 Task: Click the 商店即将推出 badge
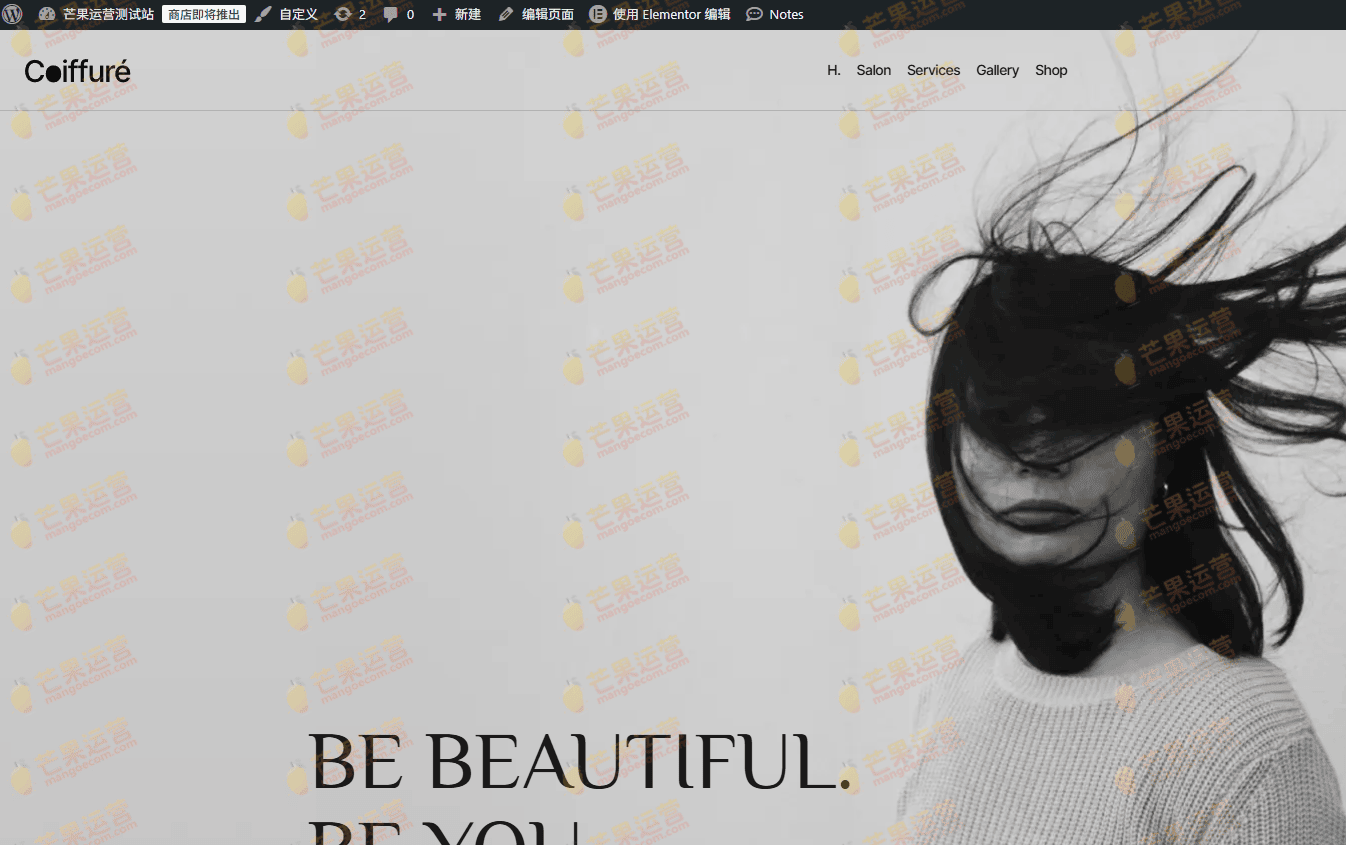[x=204, y=15]
